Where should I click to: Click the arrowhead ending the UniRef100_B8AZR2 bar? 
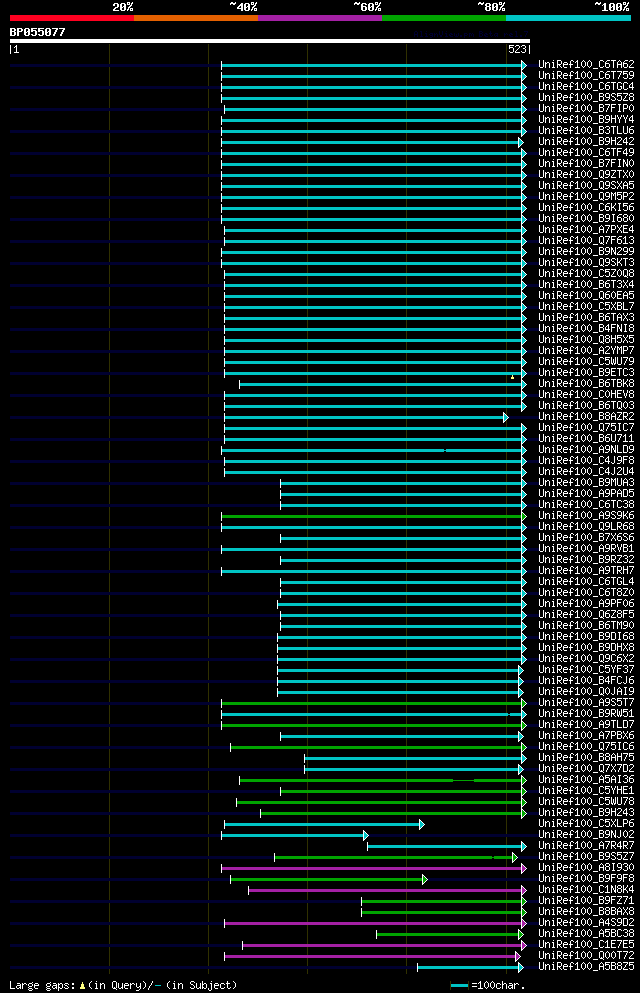point(506,417)
